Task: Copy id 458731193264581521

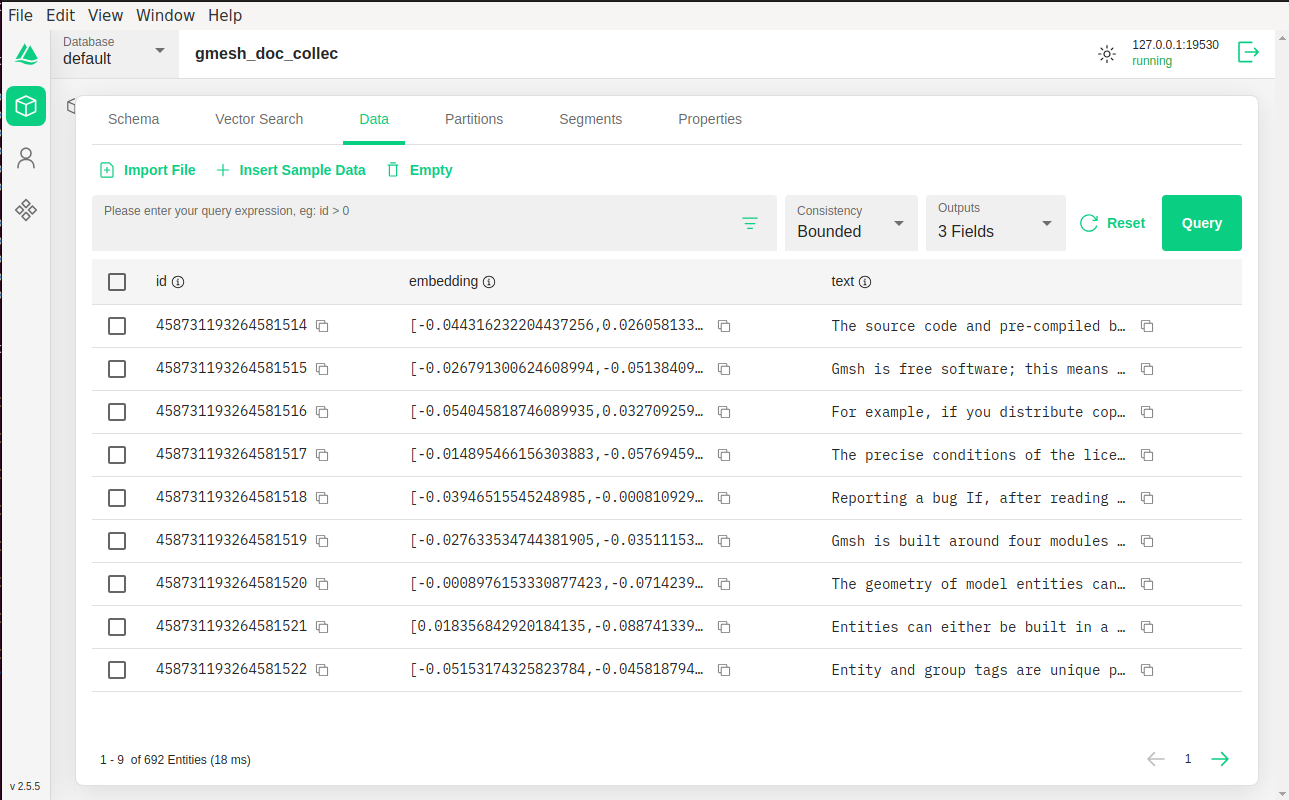Action: click(x=322, y=627)
